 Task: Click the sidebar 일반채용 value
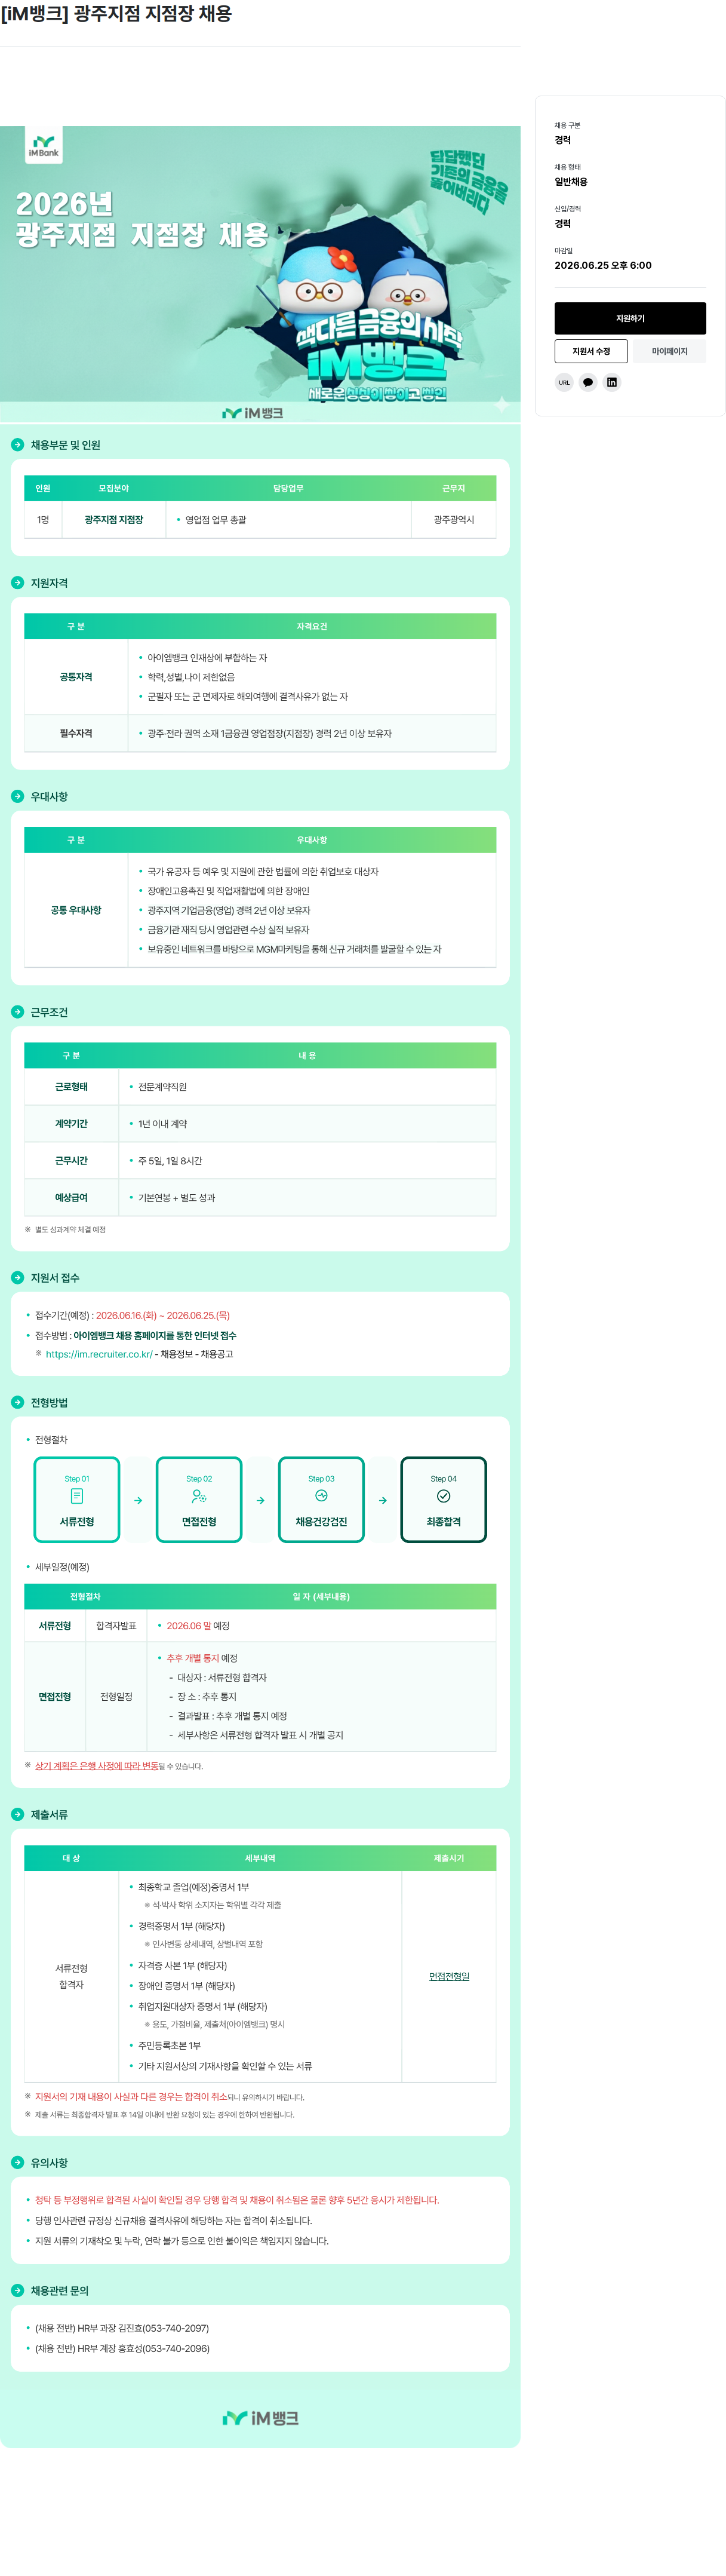coord(571,182)
